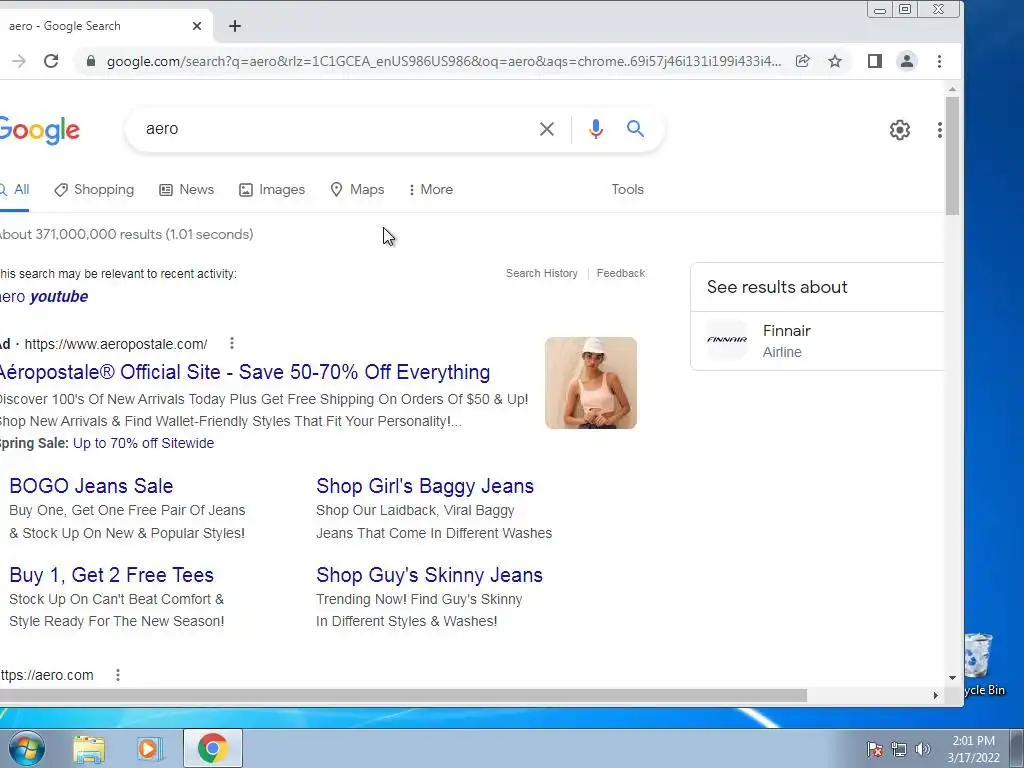This screenshot has height=768, width=1024.
Task: Open ad options next to aeropostale.com
Action: pyautogui.click(x=232, y=343)
